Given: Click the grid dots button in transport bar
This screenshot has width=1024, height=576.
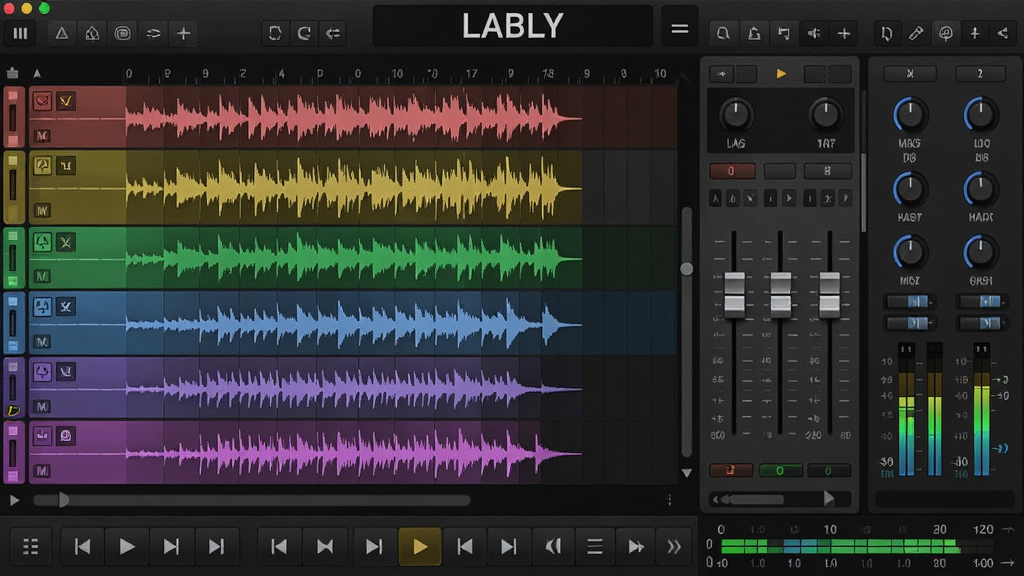Looking at the screenshot, I should click(30, 547).
